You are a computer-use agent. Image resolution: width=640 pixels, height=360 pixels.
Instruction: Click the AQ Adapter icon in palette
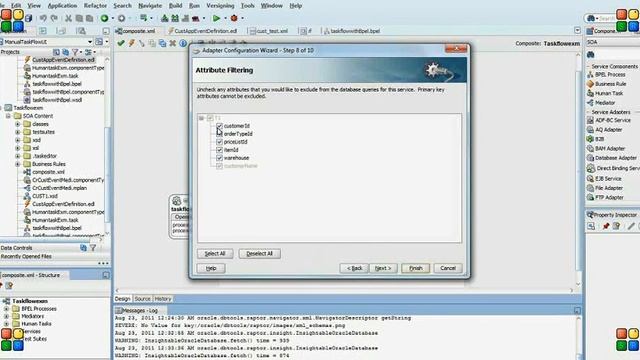(x=590, y=130)
